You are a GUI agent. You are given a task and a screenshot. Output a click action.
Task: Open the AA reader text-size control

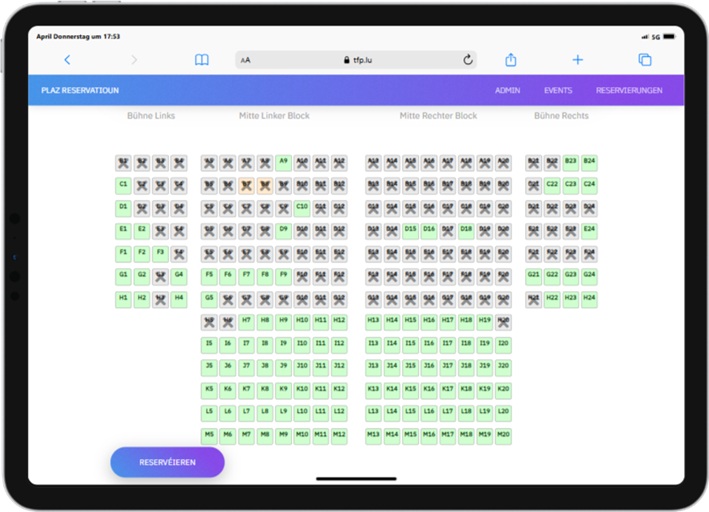[x=246, y=60]
